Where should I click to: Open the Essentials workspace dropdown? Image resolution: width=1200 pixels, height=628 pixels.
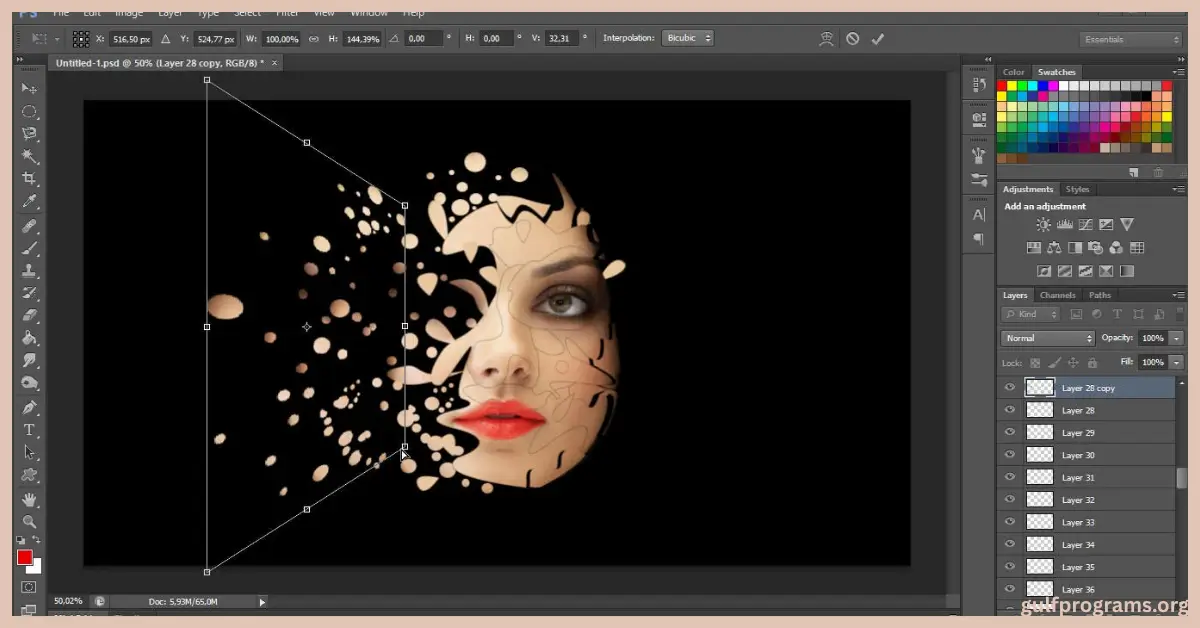[x=1131, y=39]
